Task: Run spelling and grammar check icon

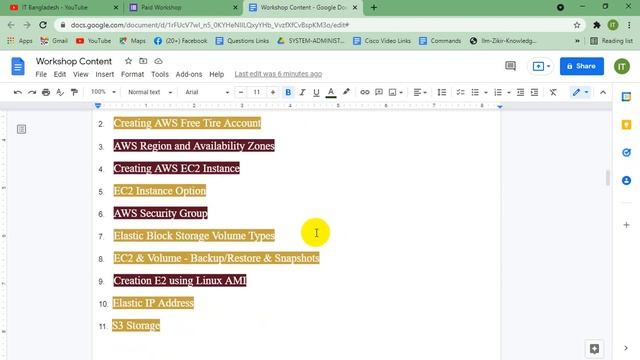Action: [x=60, y=92]
